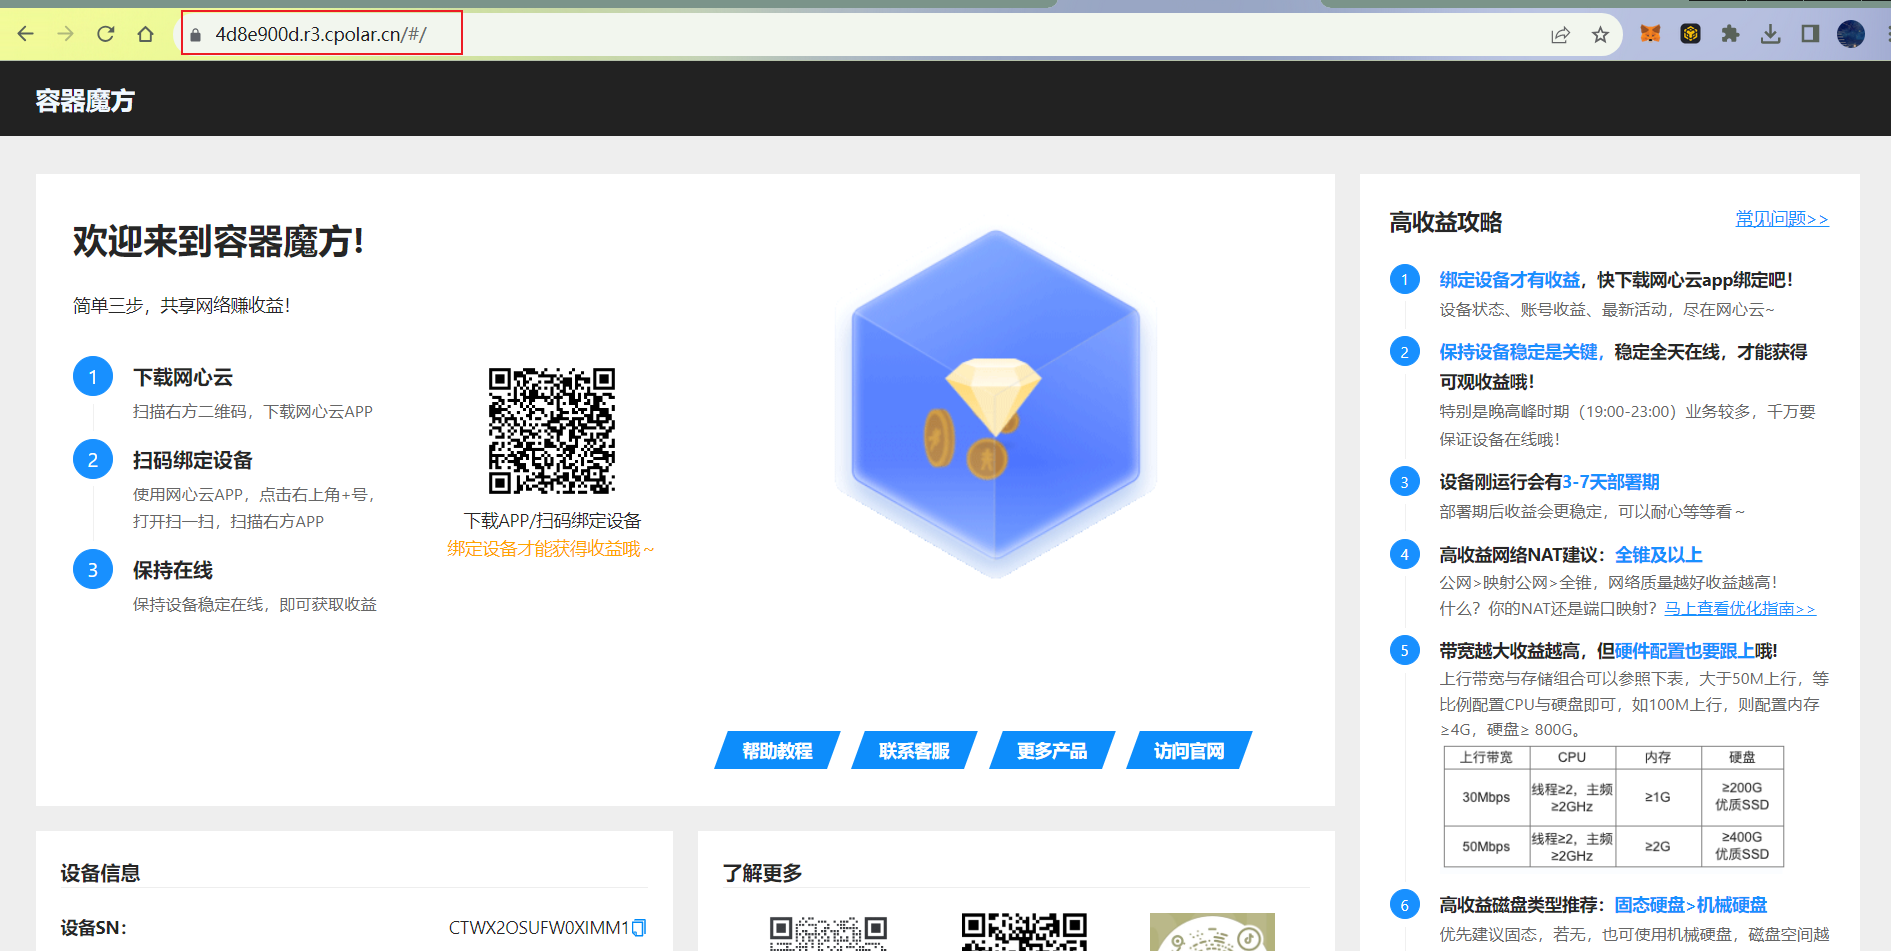The image size is (1891, 951).
Task: Click the browser forward arrow
Action: pyautogui.click(x=66, y=34)
